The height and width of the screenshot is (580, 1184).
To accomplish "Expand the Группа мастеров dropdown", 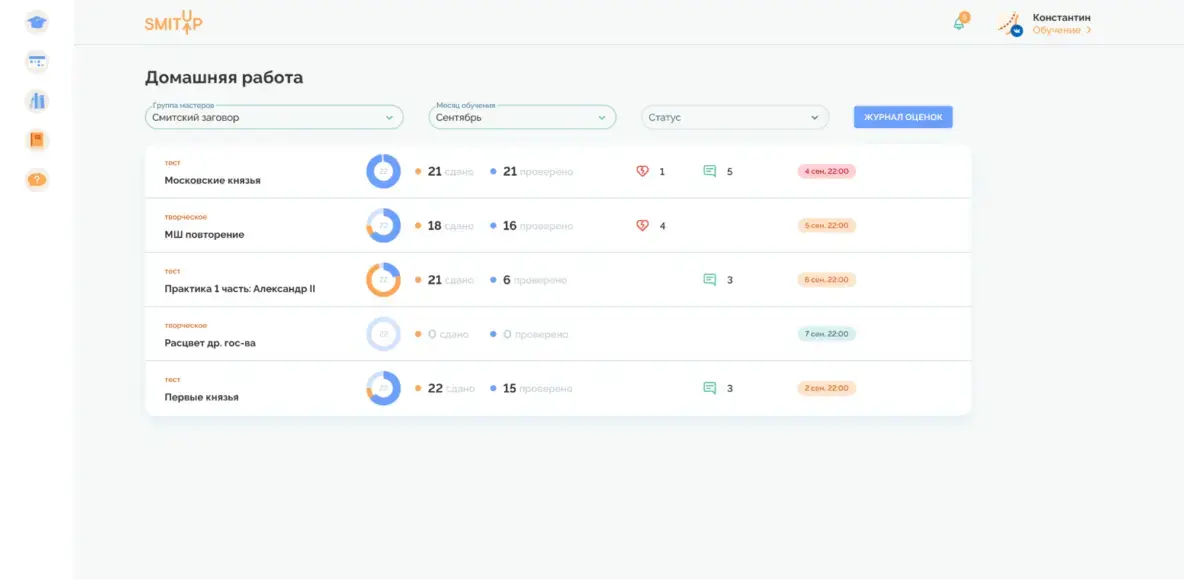I will point(273,117).
